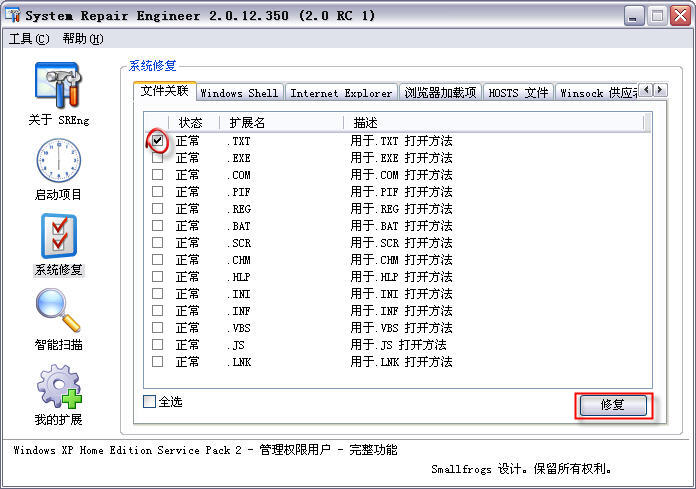Open the 工具(C) menu
Screen dimensions: 696x489
tap(29, 39)
